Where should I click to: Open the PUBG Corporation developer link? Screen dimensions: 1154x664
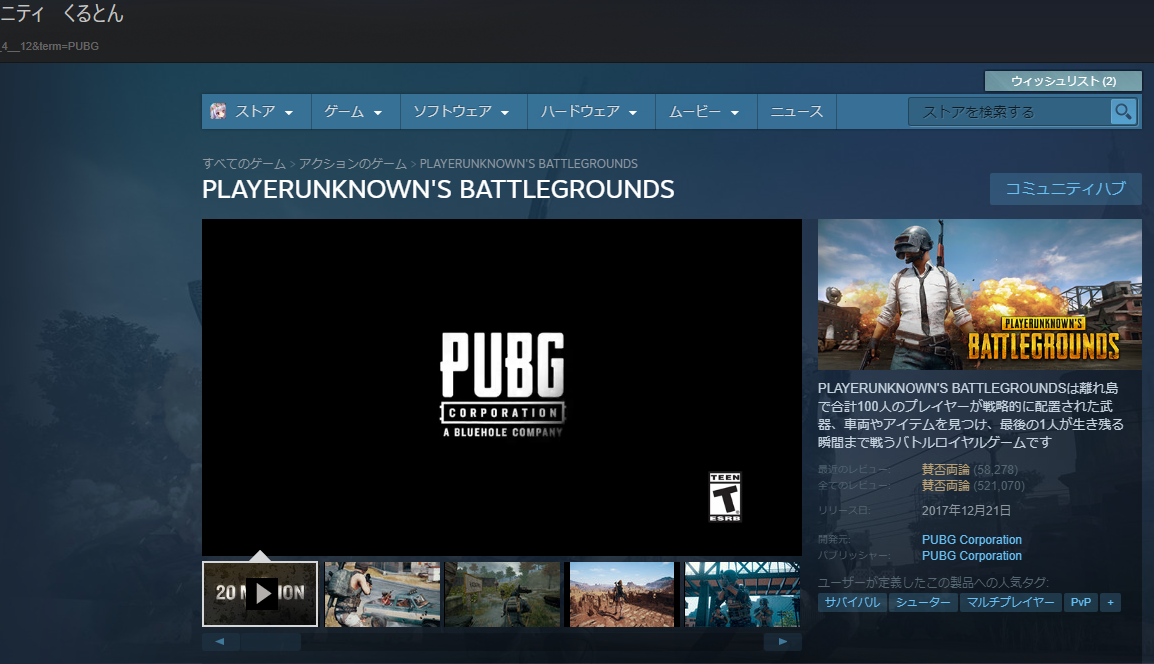pos(971,540)
